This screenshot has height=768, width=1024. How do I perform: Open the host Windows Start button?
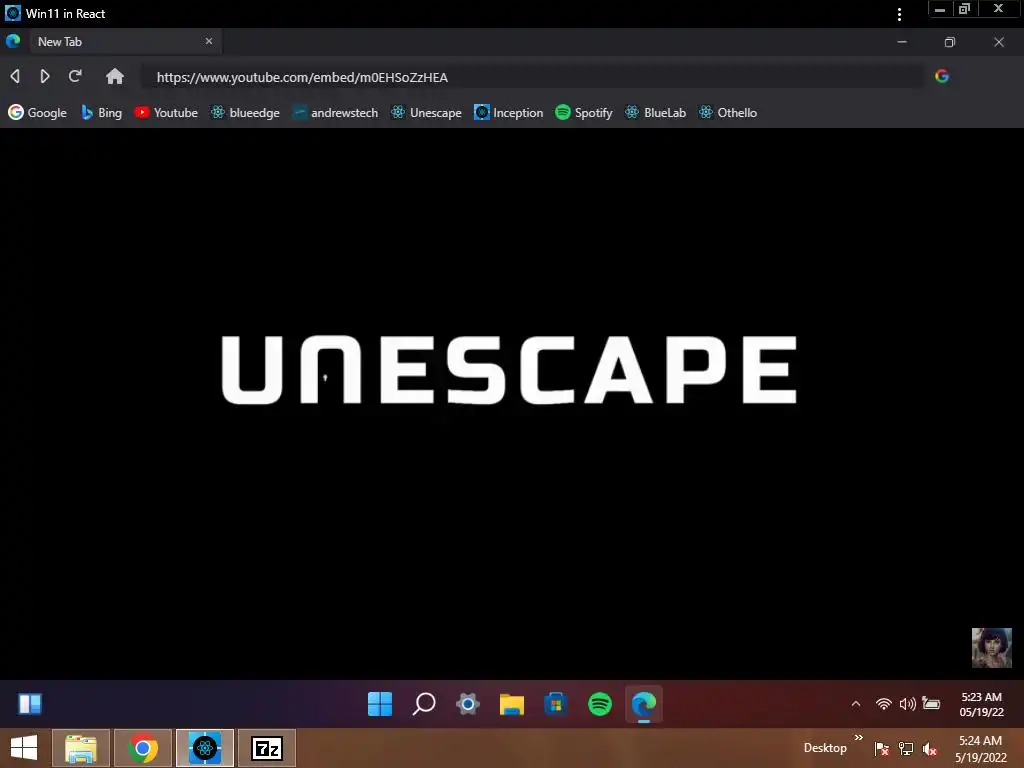(24, 748)
